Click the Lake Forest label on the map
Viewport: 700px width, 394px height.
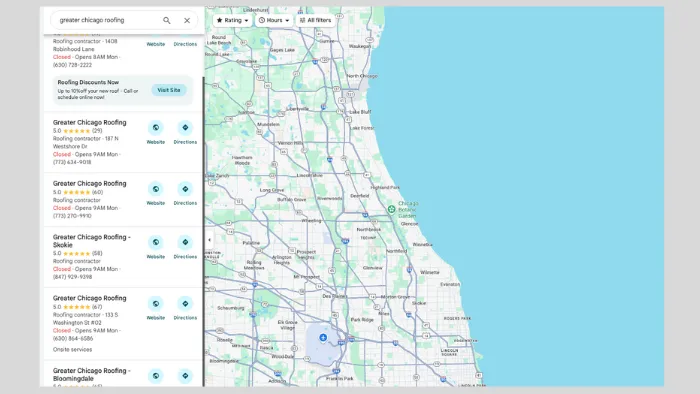362,128
